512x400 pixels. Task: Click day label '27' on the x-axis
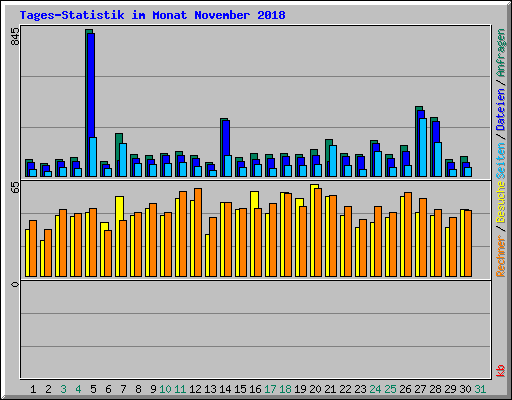[x=420, y=389]
